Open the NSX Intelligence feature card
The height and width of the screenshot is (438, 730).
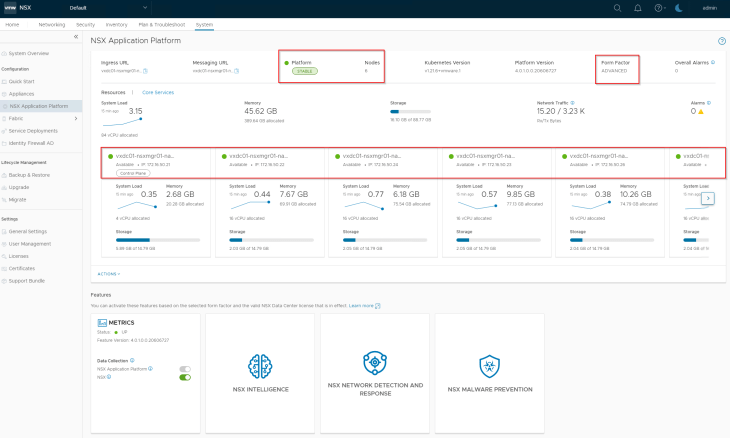pyautogui.click(x=260, y=373)
